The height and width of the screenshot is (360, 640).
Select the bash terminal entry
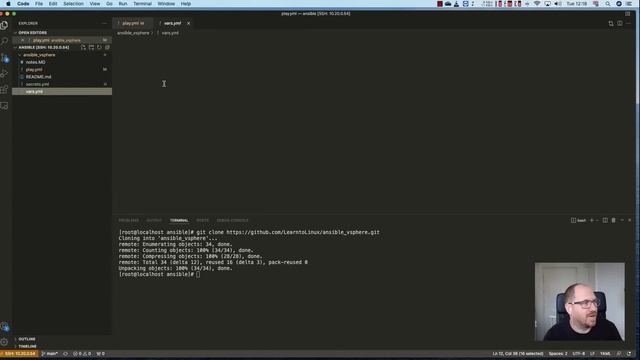coord(578,220)
